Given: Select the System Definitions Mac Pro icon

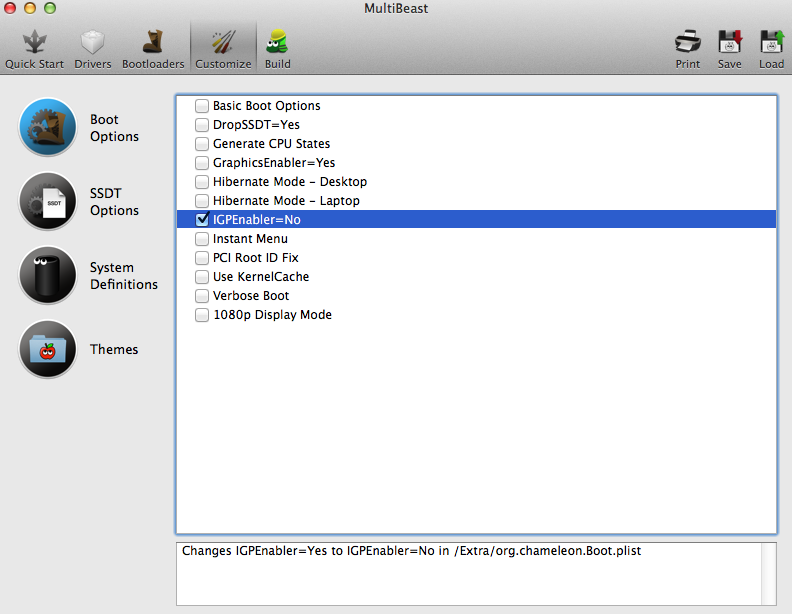Looking at the screenshot, I should click(x=47, y=275).
